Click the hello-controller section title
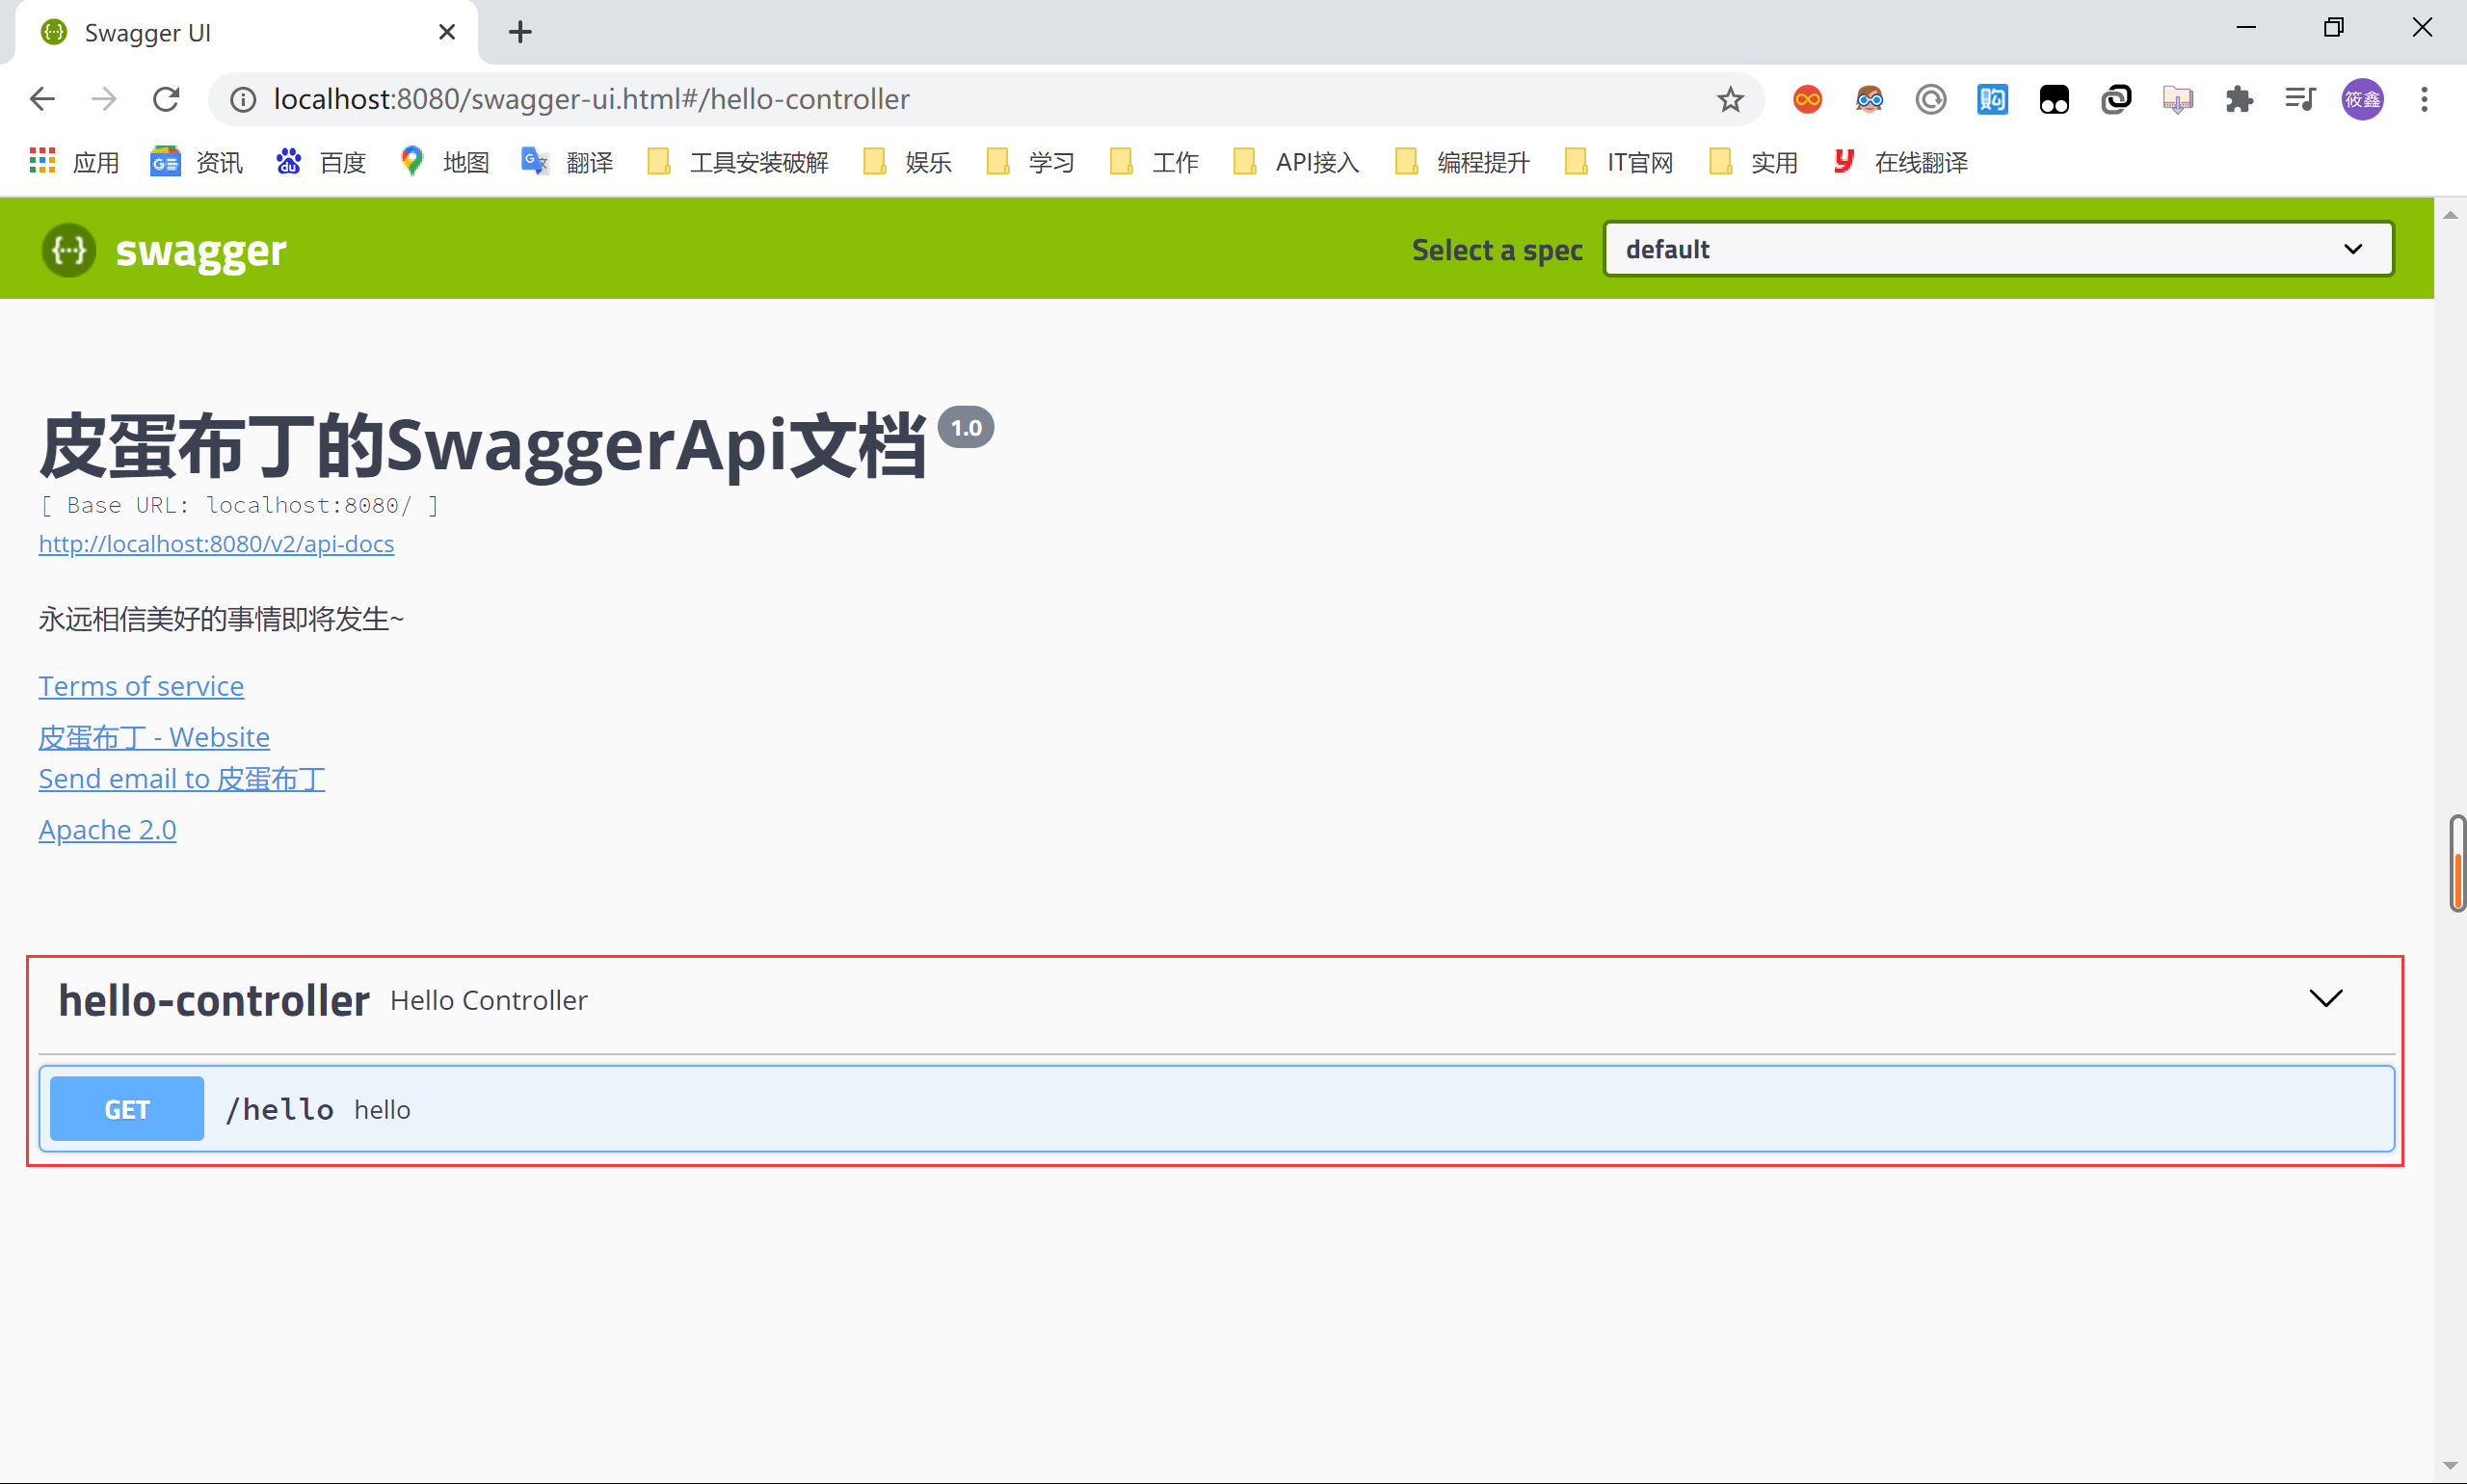 214,1000
